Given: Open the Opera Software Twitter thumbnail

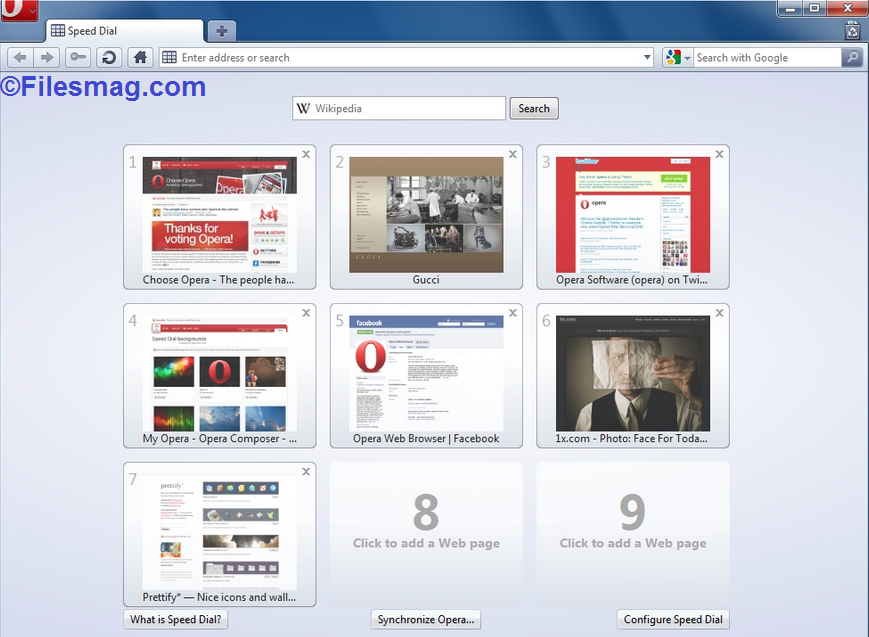Looking at the screenshot, I should coord(633,215).
